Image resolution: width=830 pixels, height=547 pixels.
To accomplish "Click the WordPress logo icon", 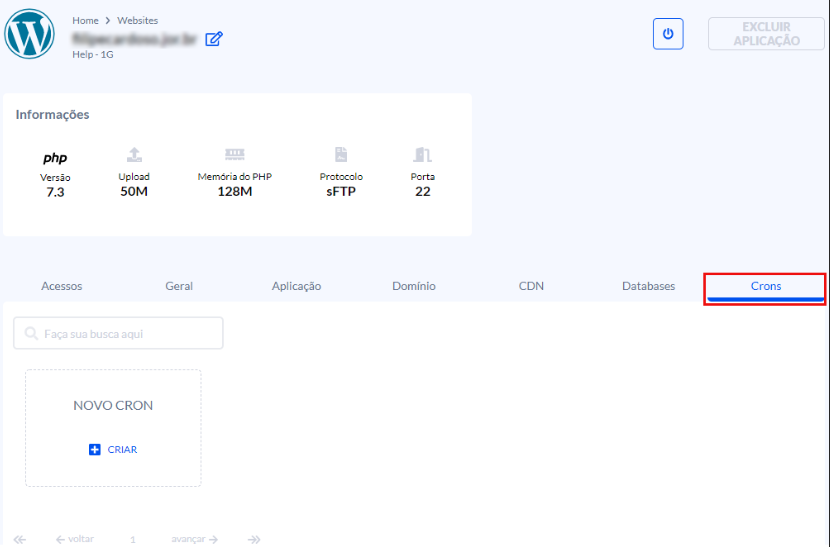I will click(x=30, y=33).
